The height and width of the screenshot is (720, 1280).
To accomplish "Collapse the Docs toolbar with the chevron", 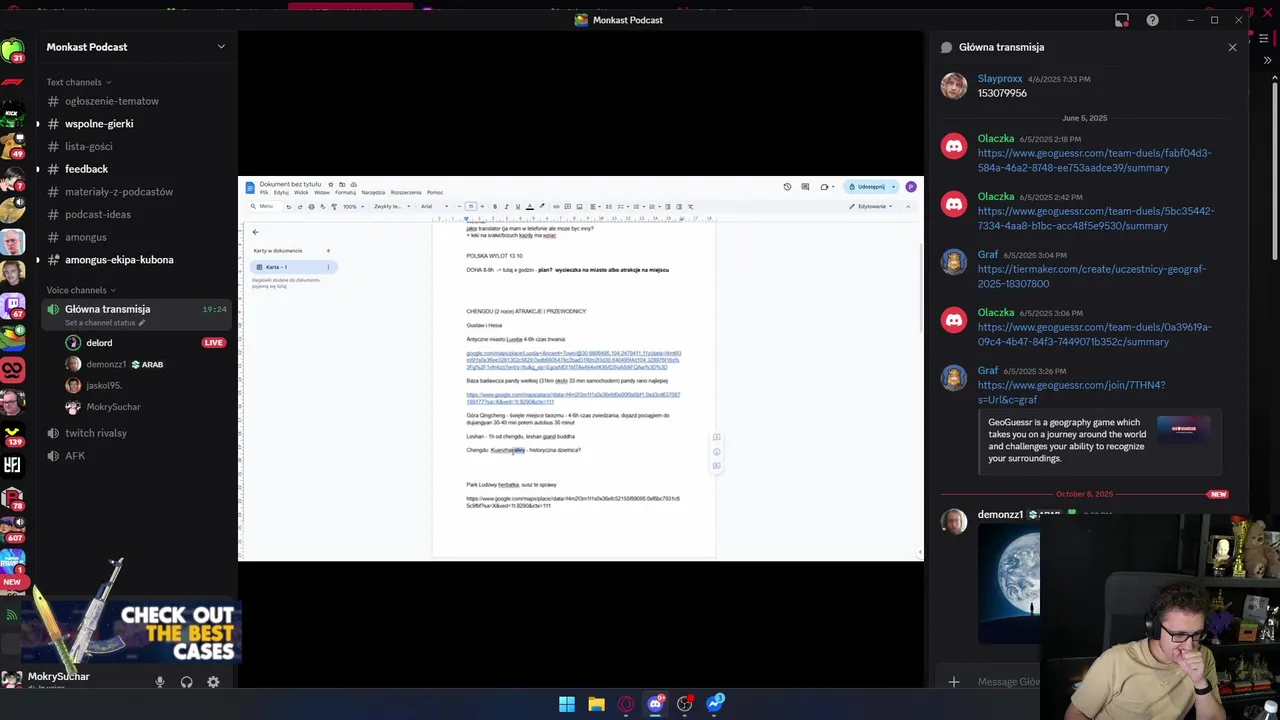I will [908, 207].
